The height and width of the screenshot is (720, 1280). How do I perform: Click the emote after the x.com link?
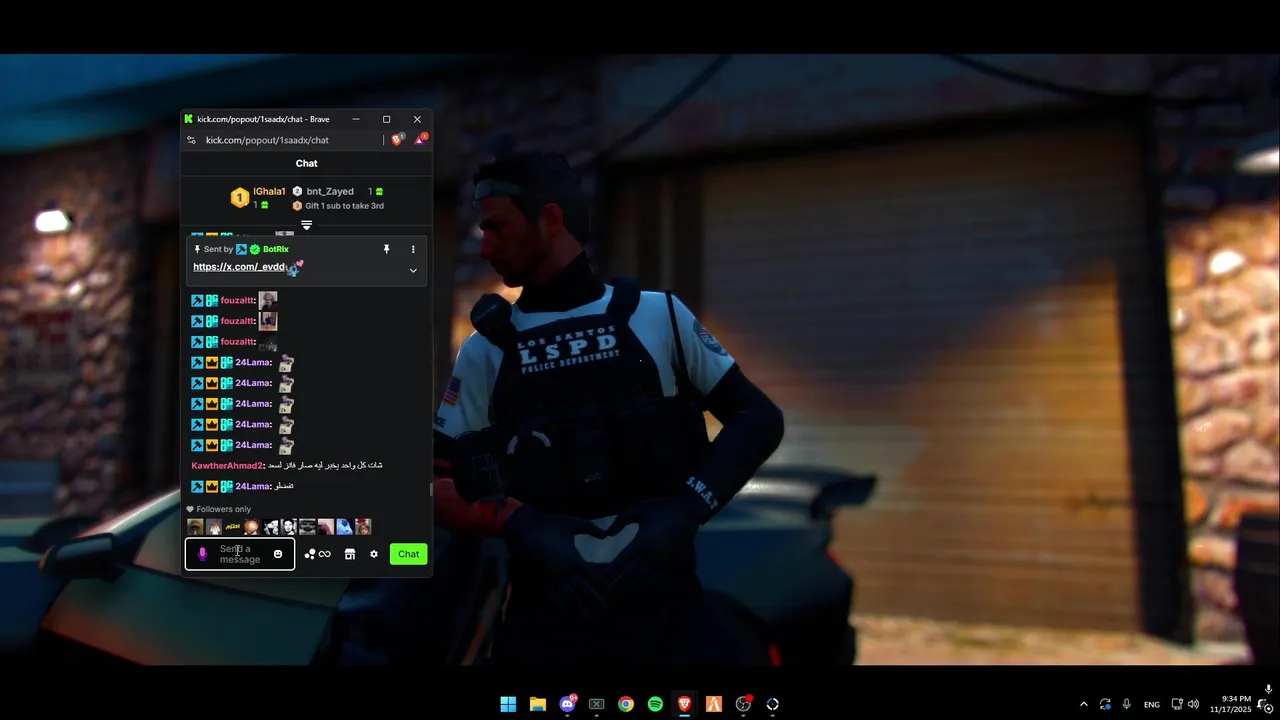coord(294,268)
